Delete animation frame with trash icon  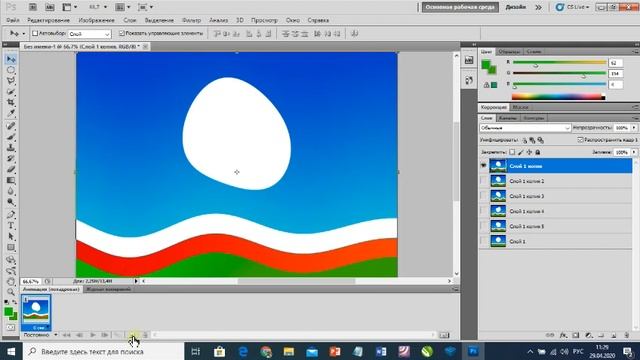pyautogui.click(x=145, y=335)
